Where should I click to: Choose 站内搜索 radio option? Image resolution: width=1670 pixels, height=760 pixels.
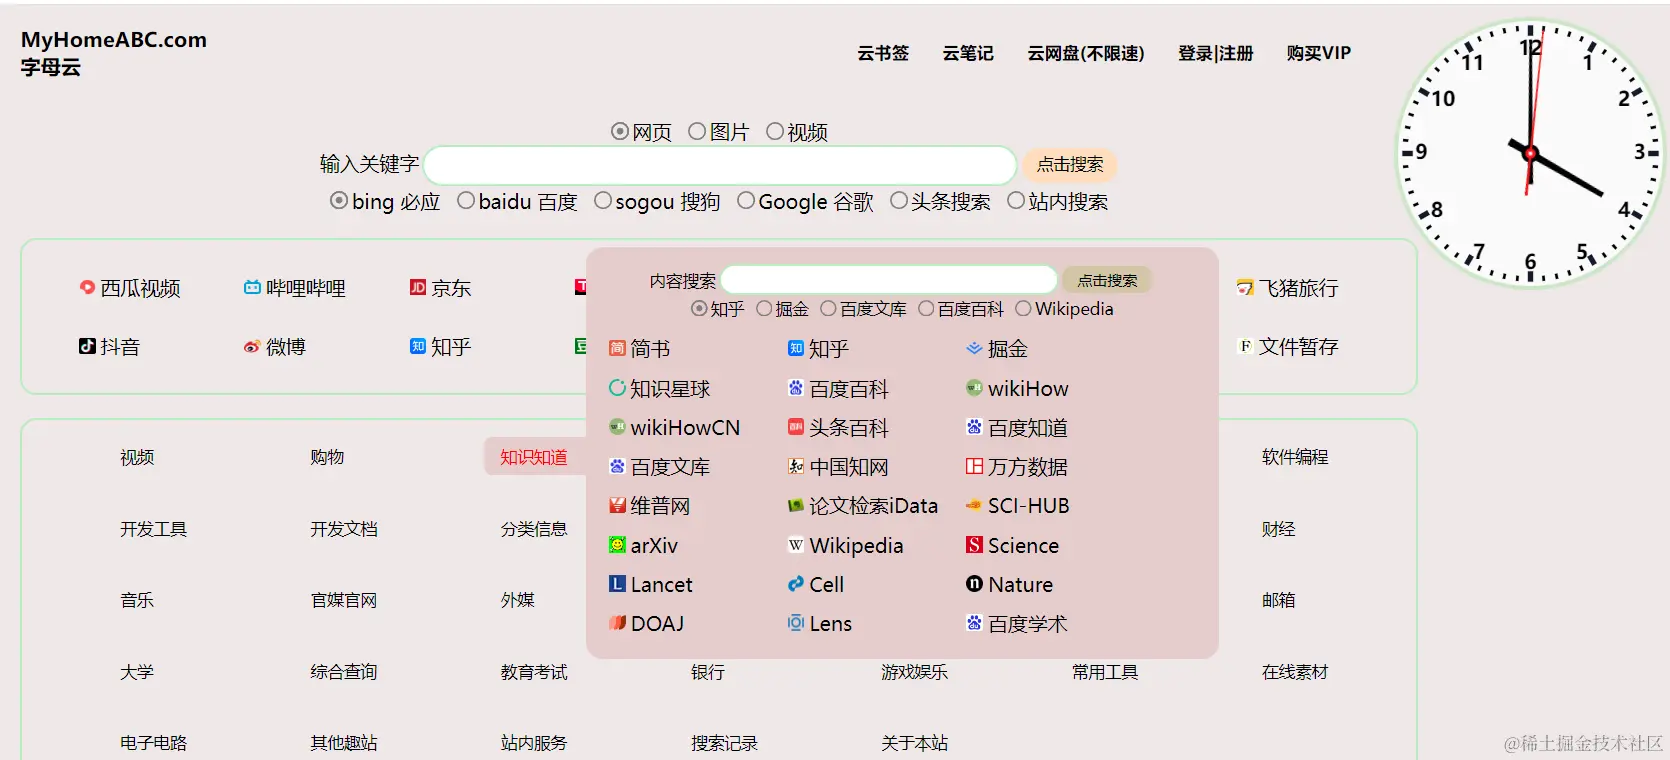pyautogui.click(x=1016, y=201)
